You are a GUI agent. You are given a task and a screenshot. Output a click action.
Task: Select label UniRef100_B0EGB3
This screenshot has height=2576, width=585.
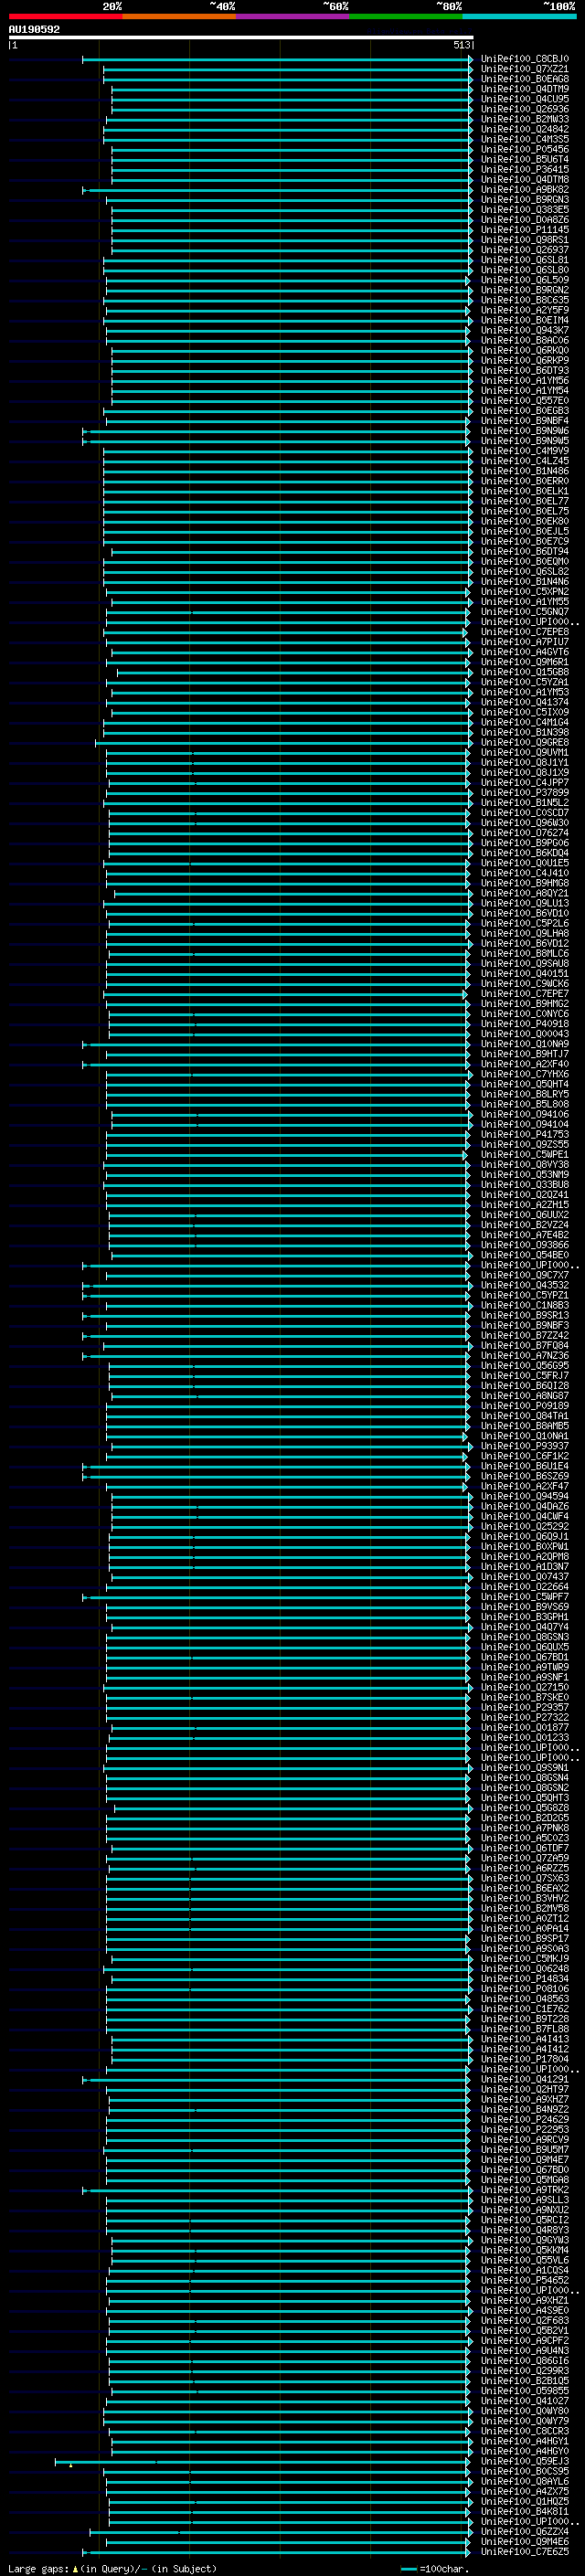point(524,411)
